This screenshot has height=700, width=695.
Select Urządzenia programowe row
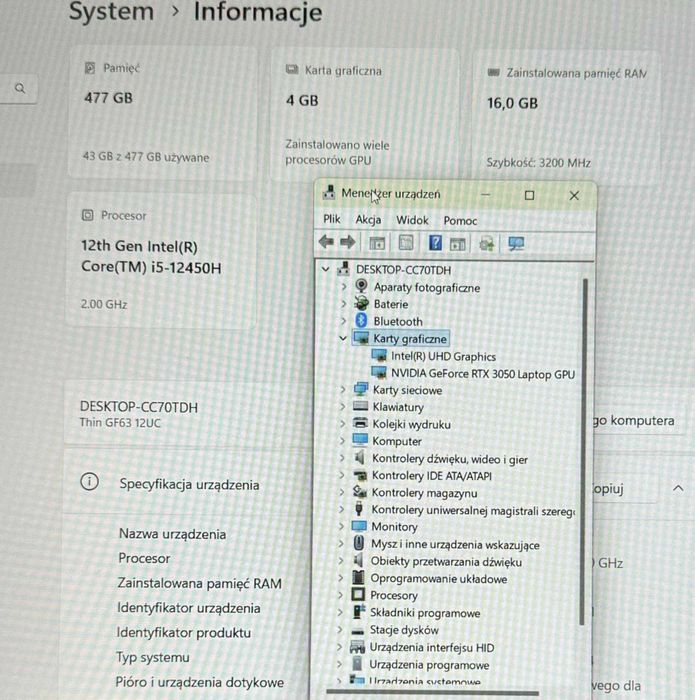[x=429, y=665]
